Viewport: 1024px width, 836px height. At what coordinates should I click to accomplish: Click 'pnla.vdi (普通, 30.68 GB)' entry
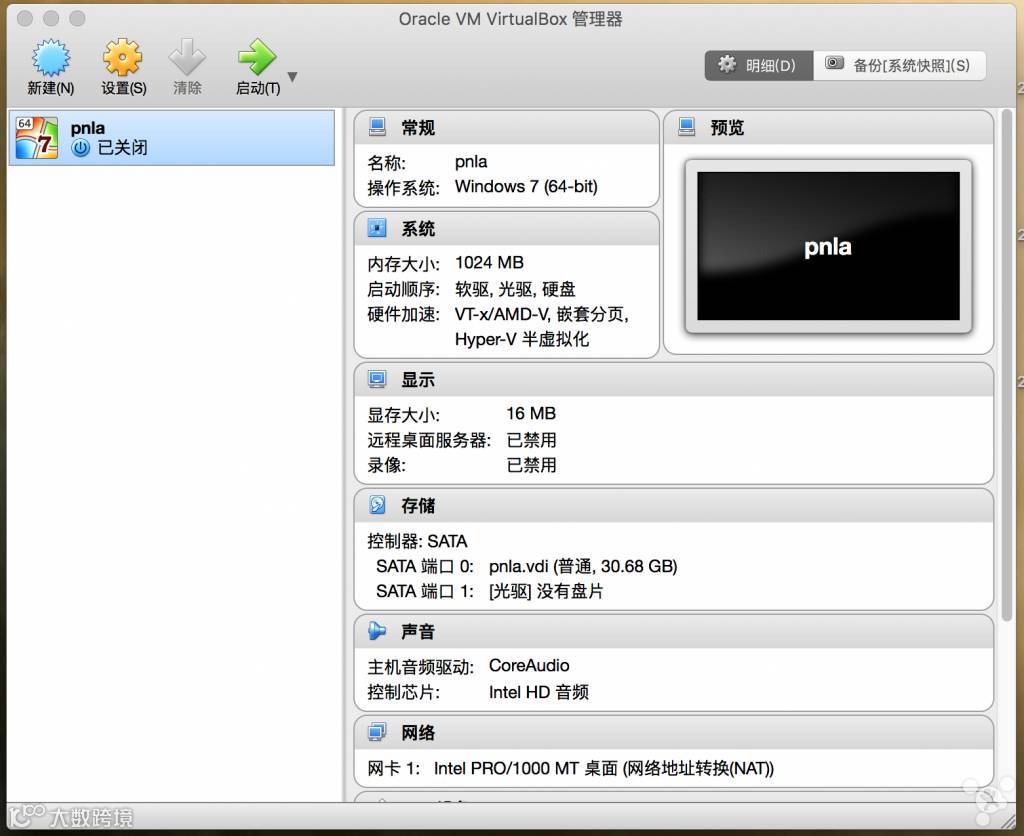click(583, 566)
